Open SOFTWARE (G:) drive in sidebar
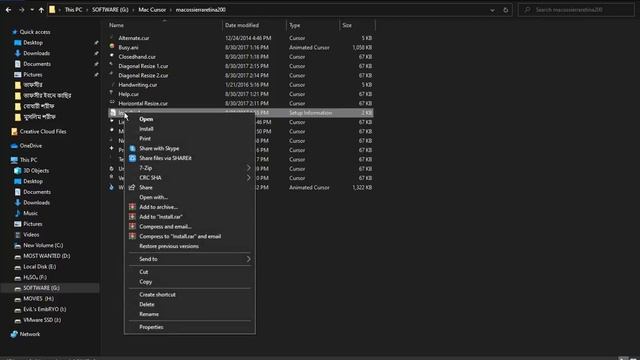640x360 pixels. tap(41, 288)
